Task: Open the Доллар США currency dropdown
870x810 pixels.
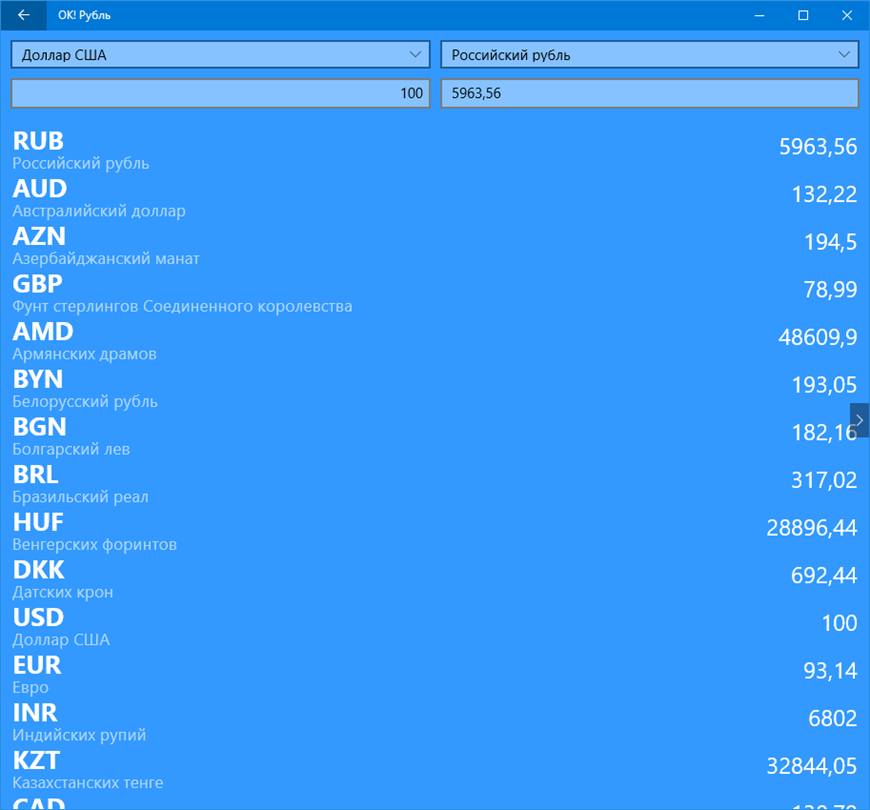Action: point(220,54)
